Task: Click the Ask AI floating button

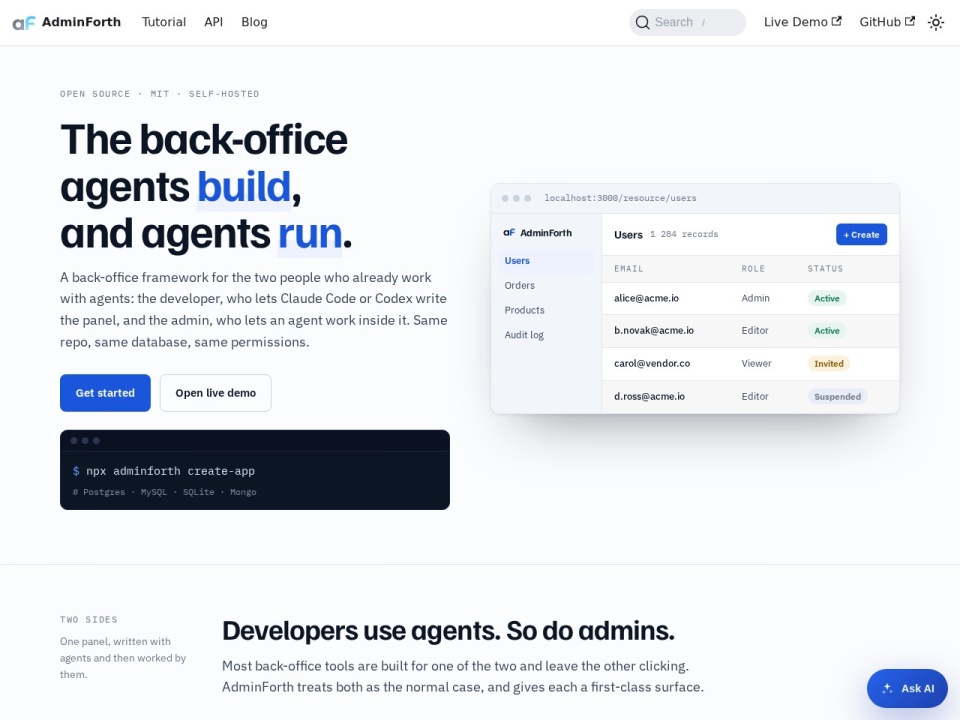Action: (907, 688)
